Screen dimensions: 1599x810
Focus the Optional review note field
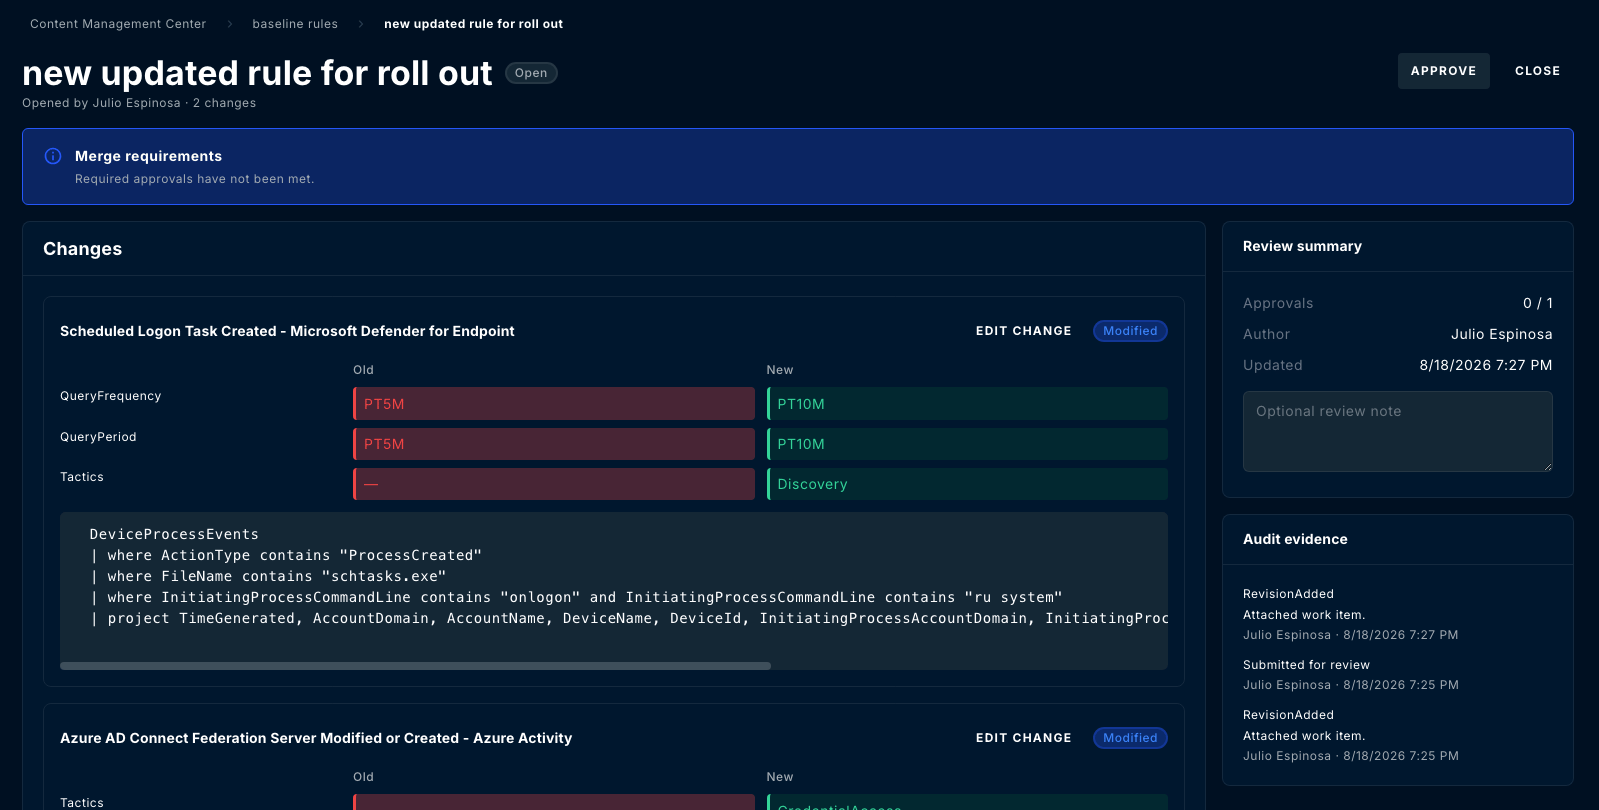coord(1397,431)
